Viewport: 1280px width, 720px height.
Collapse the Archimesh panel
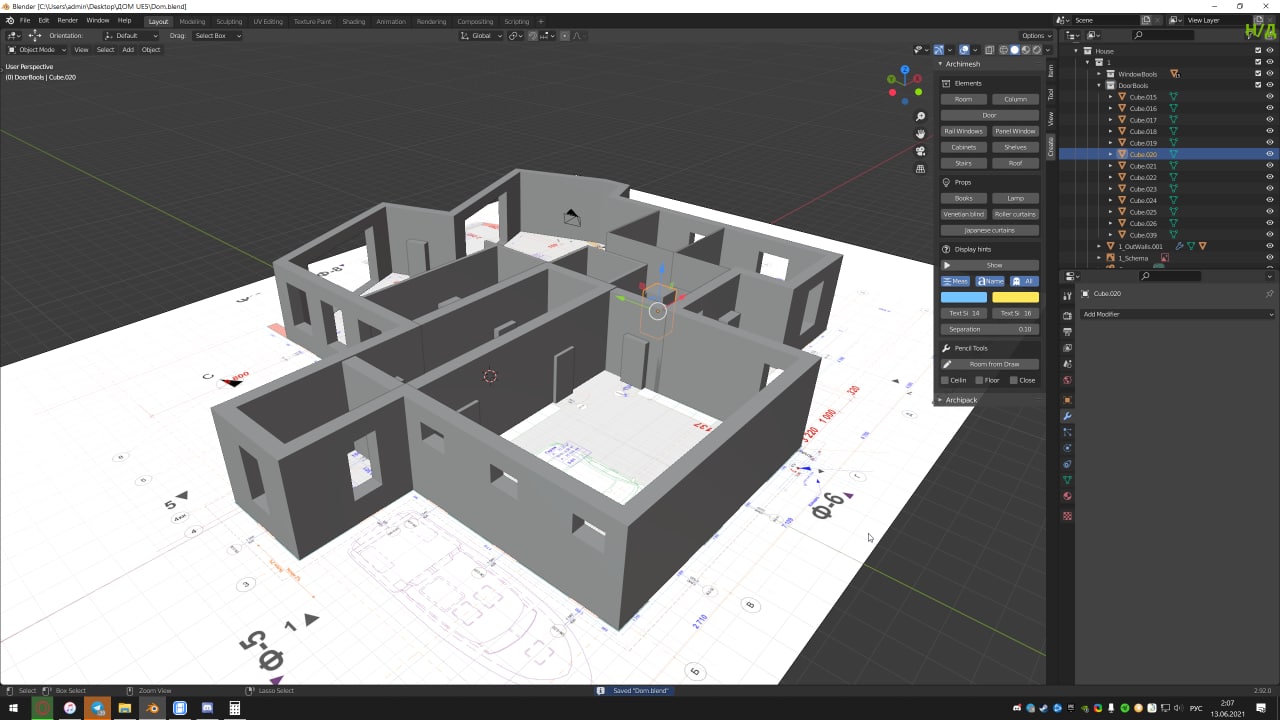(960, 64)
